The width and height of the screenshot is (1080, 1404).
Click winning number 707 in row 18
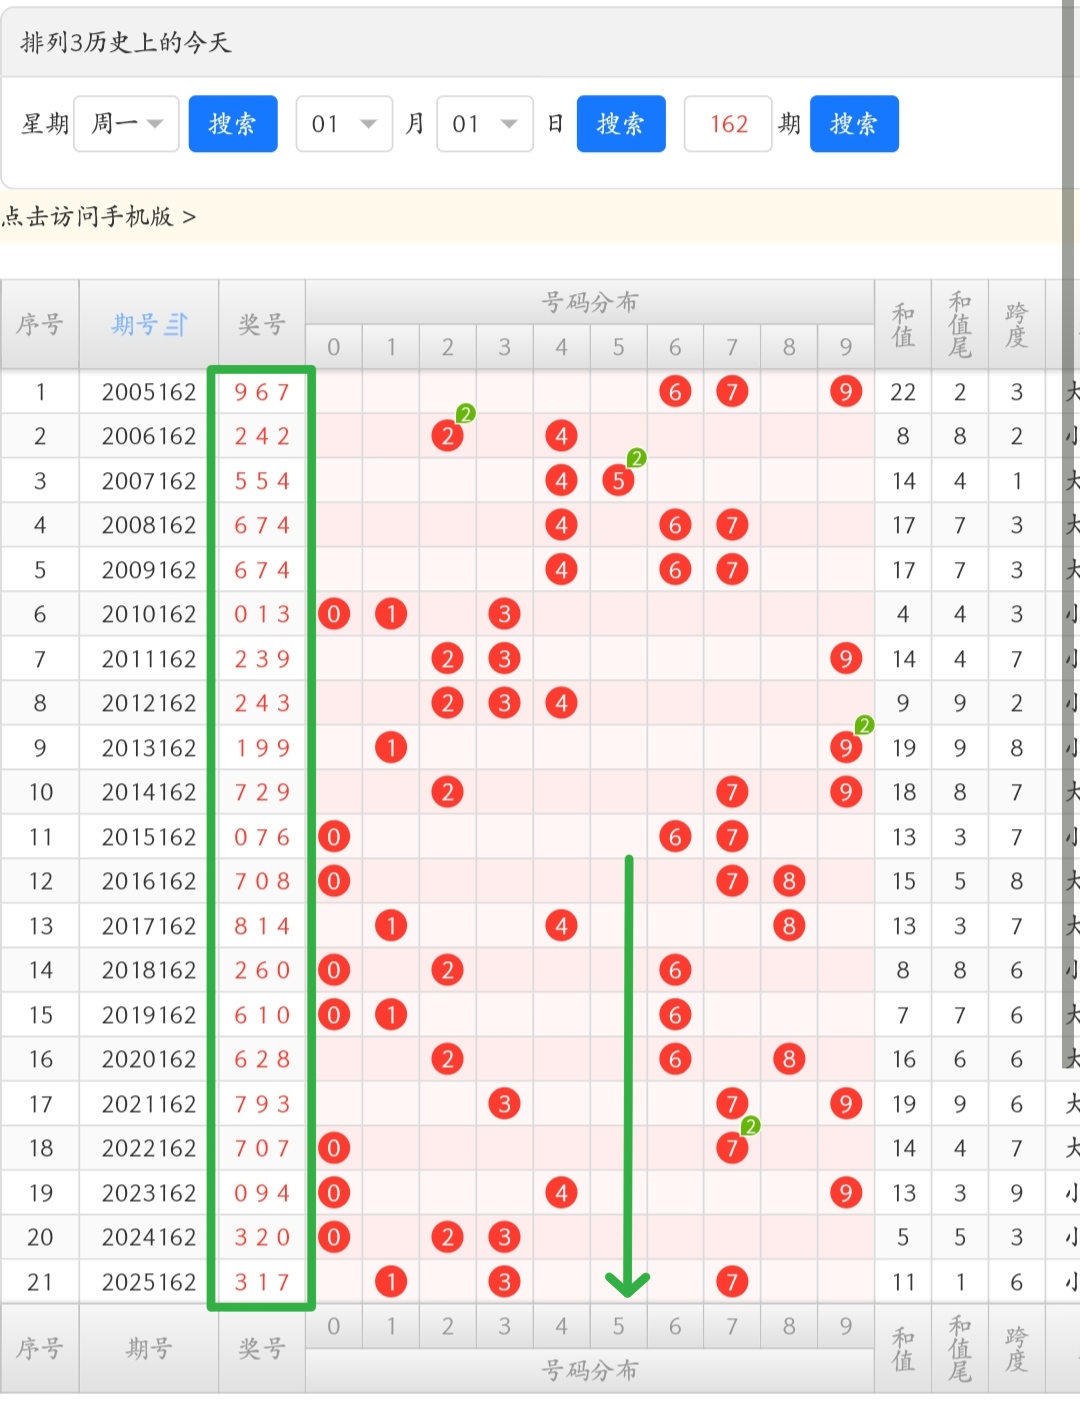tap(262, 1148)
